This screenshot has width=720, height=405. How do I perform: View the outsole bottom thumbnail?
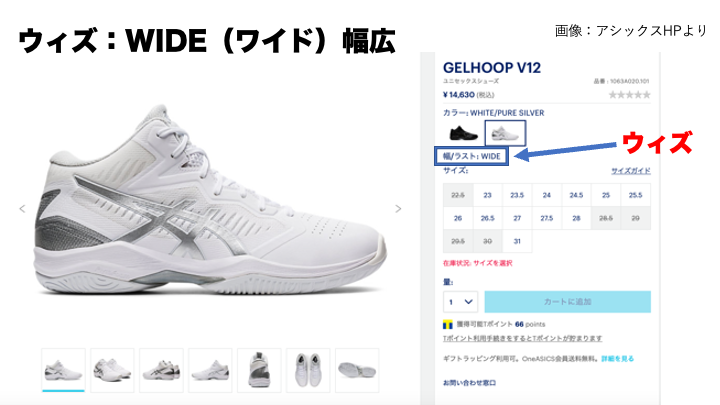coord(357,370)
